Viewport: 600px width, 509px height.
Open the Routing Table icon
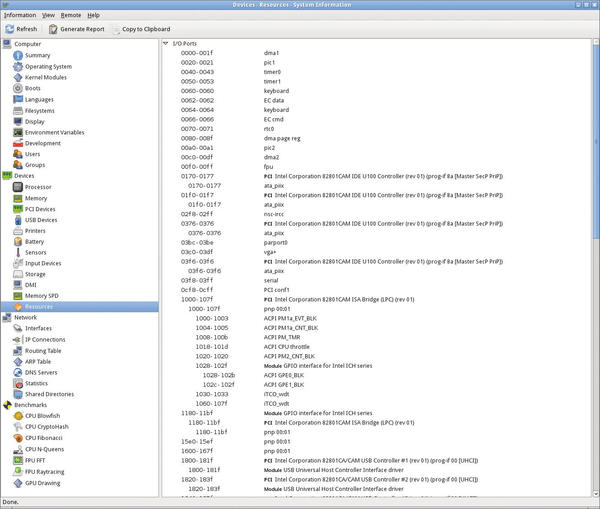pyautogui.click(x=18, y=351)
